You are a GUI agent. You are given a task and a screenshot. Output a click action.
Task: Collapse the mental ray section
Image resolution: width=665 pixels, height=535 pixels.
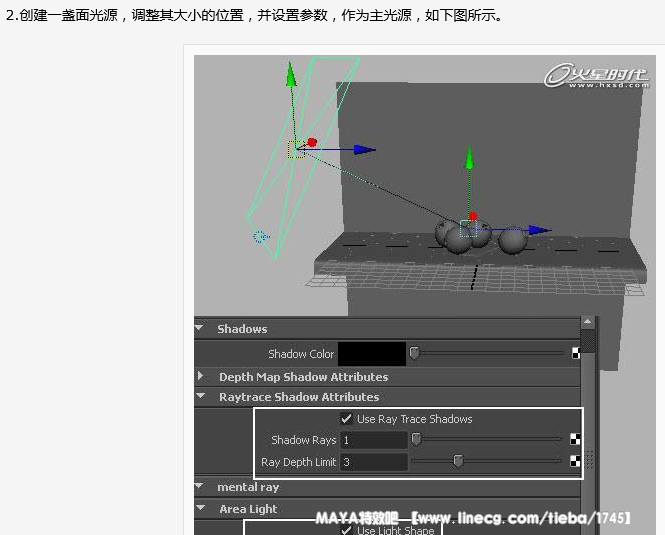(199, 487)
